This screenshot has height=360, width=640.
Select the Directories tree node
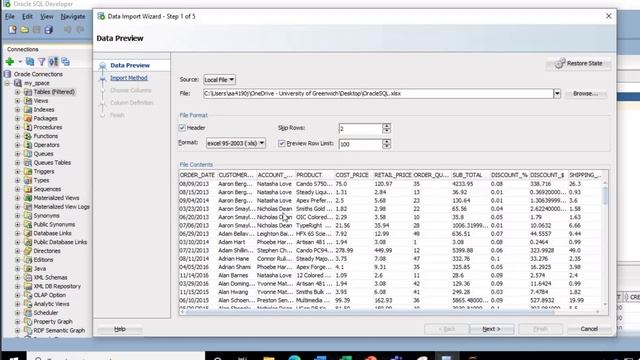[x=47, y=251]
